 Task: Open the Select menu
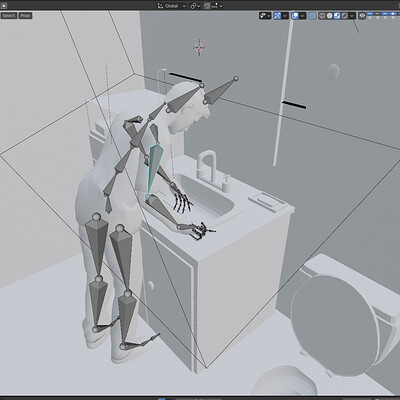pos(8,16)
